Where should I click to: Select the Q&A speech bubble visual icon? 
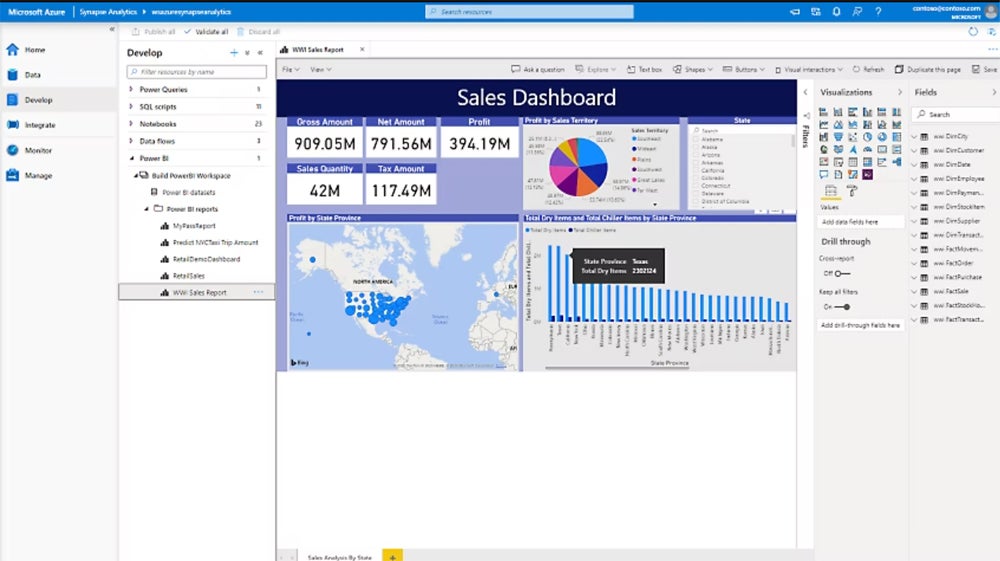823,174
